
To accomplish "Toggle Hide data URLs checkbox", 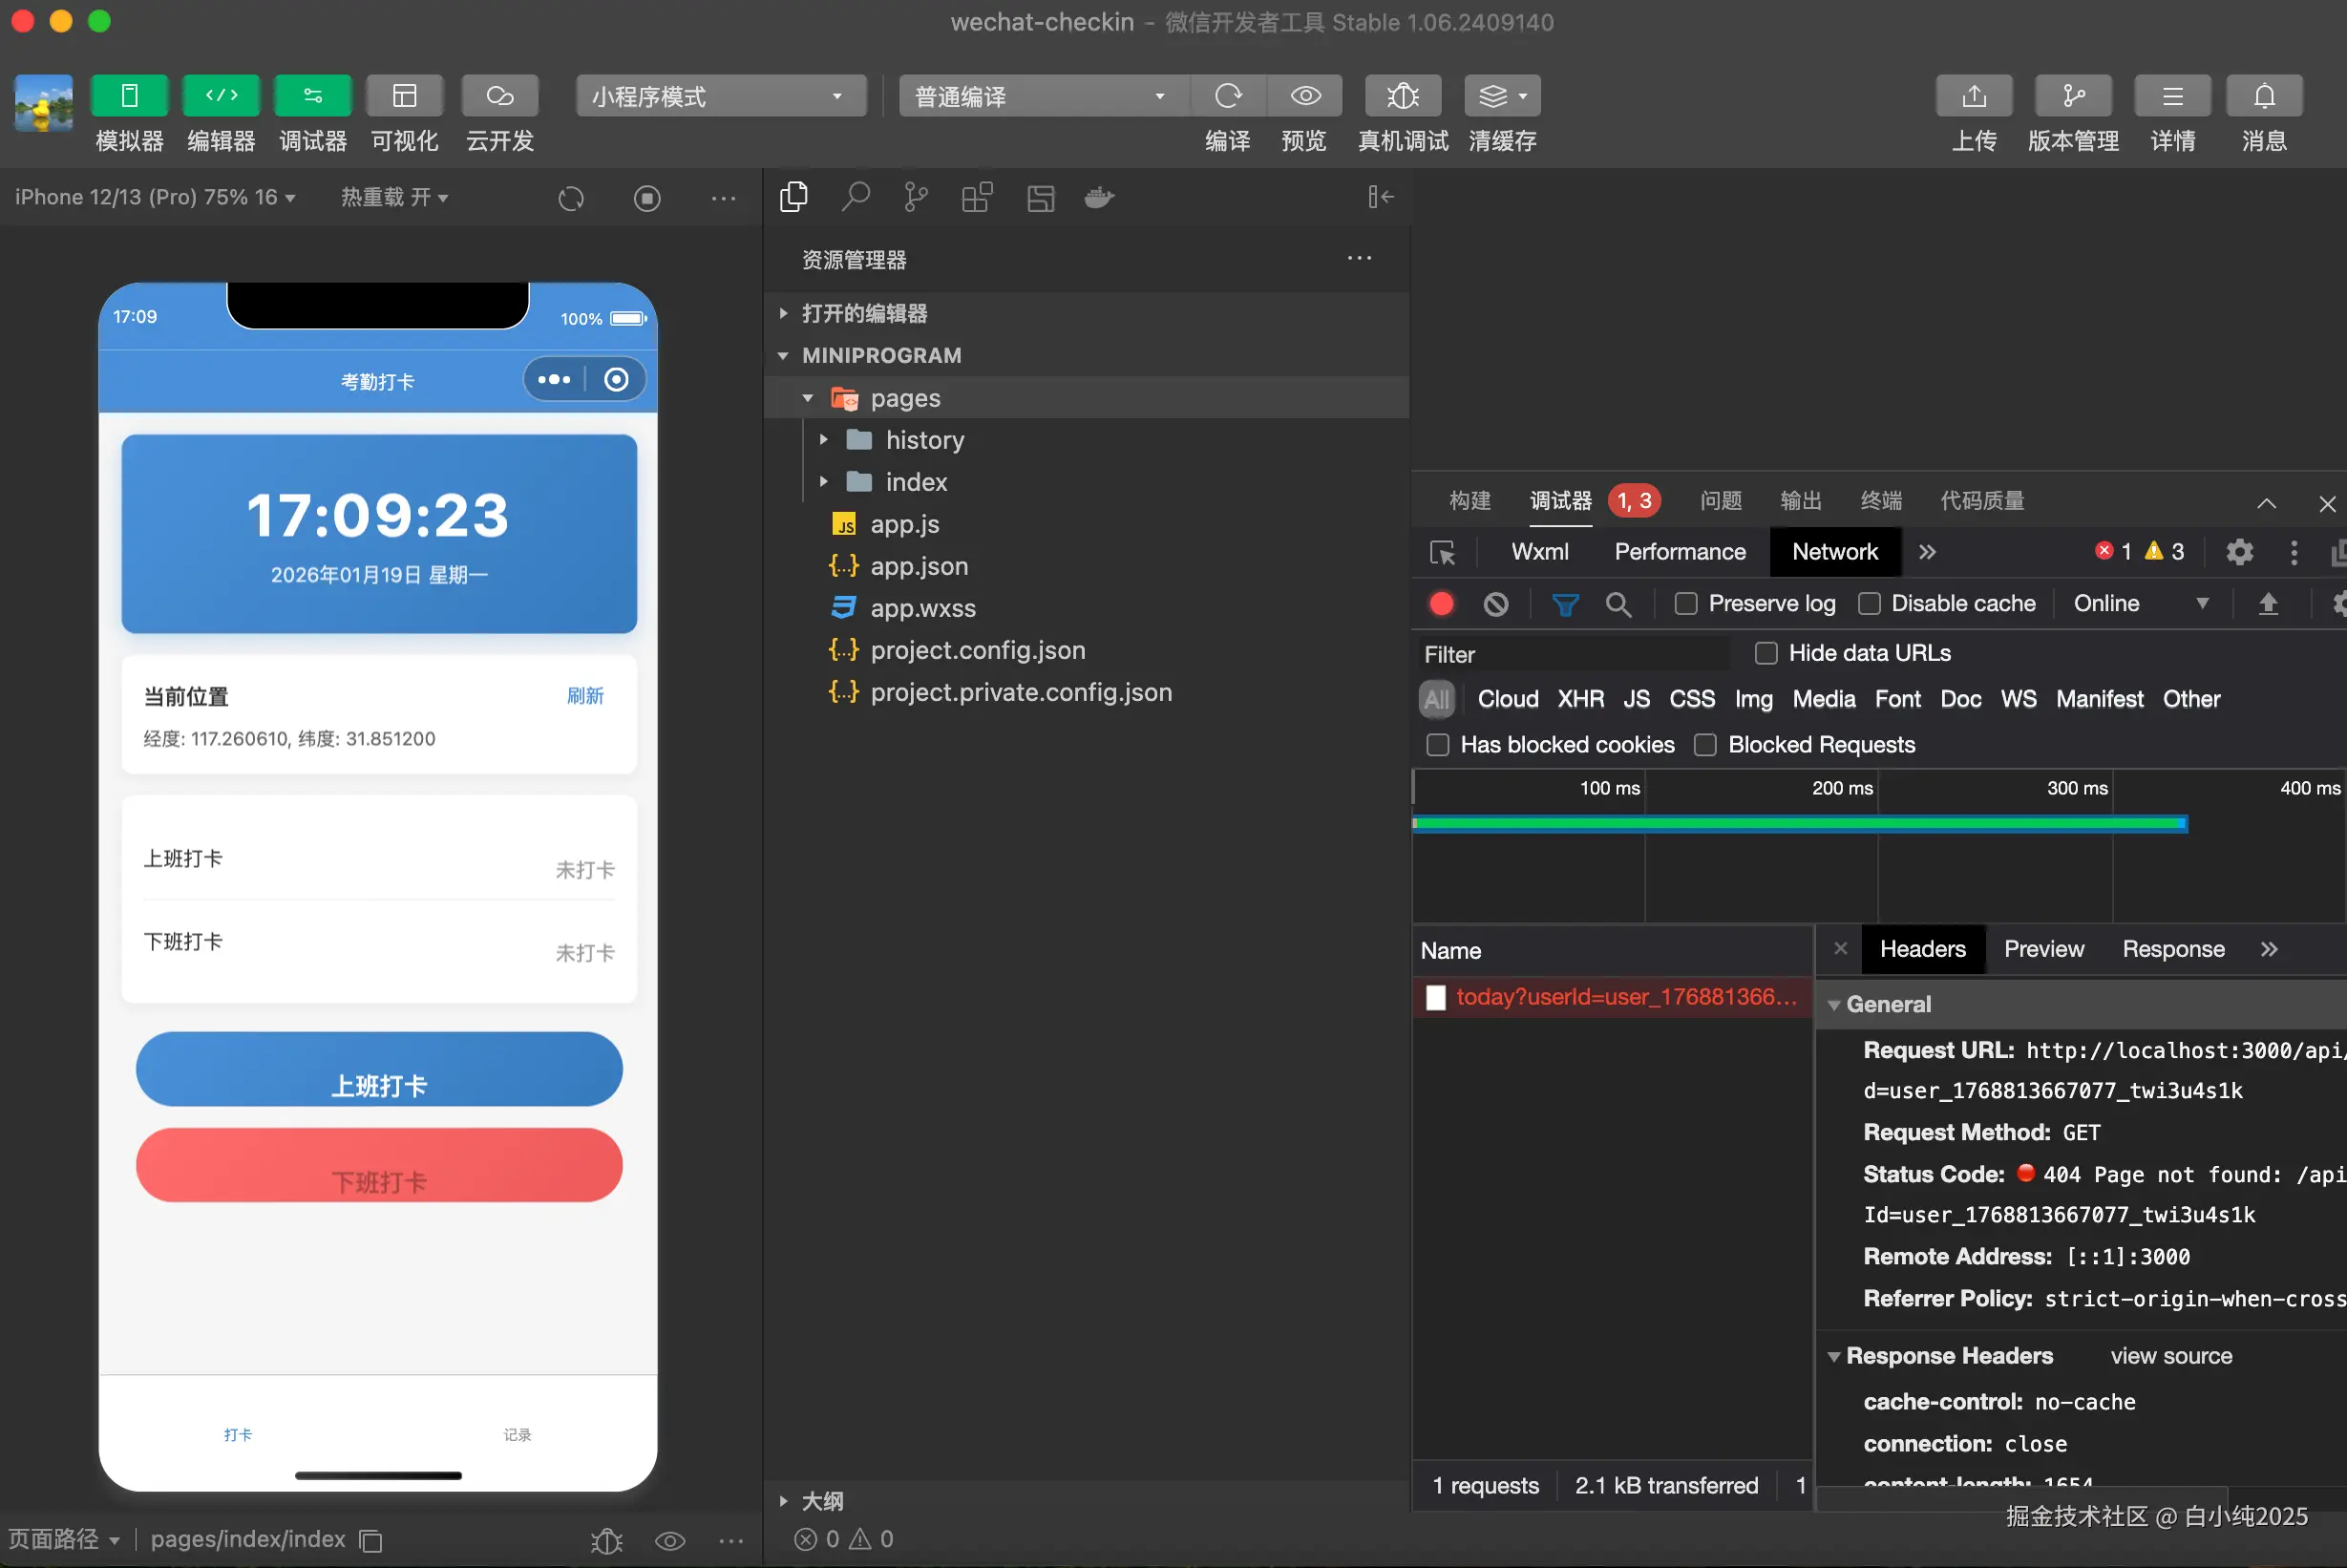I will pyautogui.click(x=1766, y=653).
